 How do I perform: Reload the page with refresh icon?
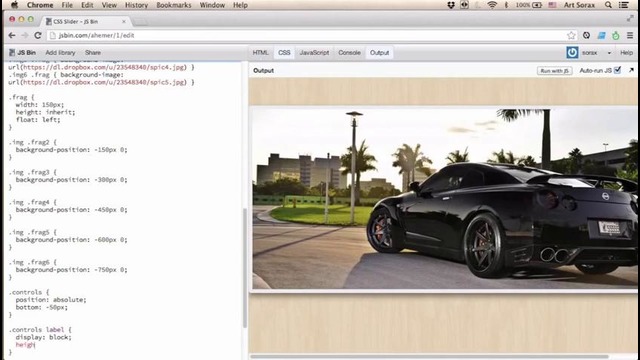(38, 36)
